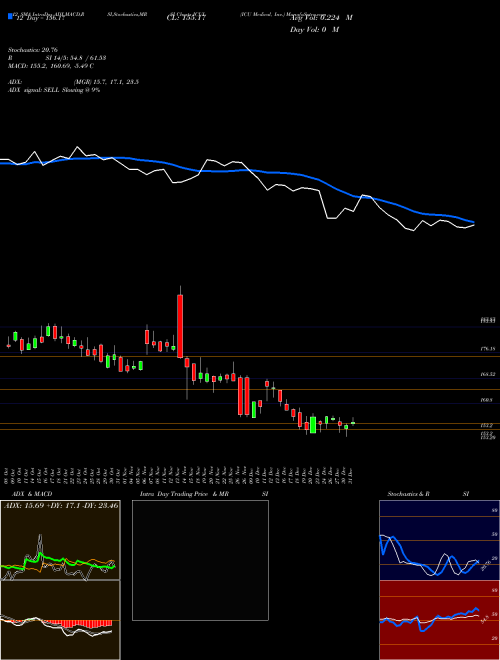Click the tallest red candlestick in November
This screenshot has height=660, width=500.
click(180, 326)
